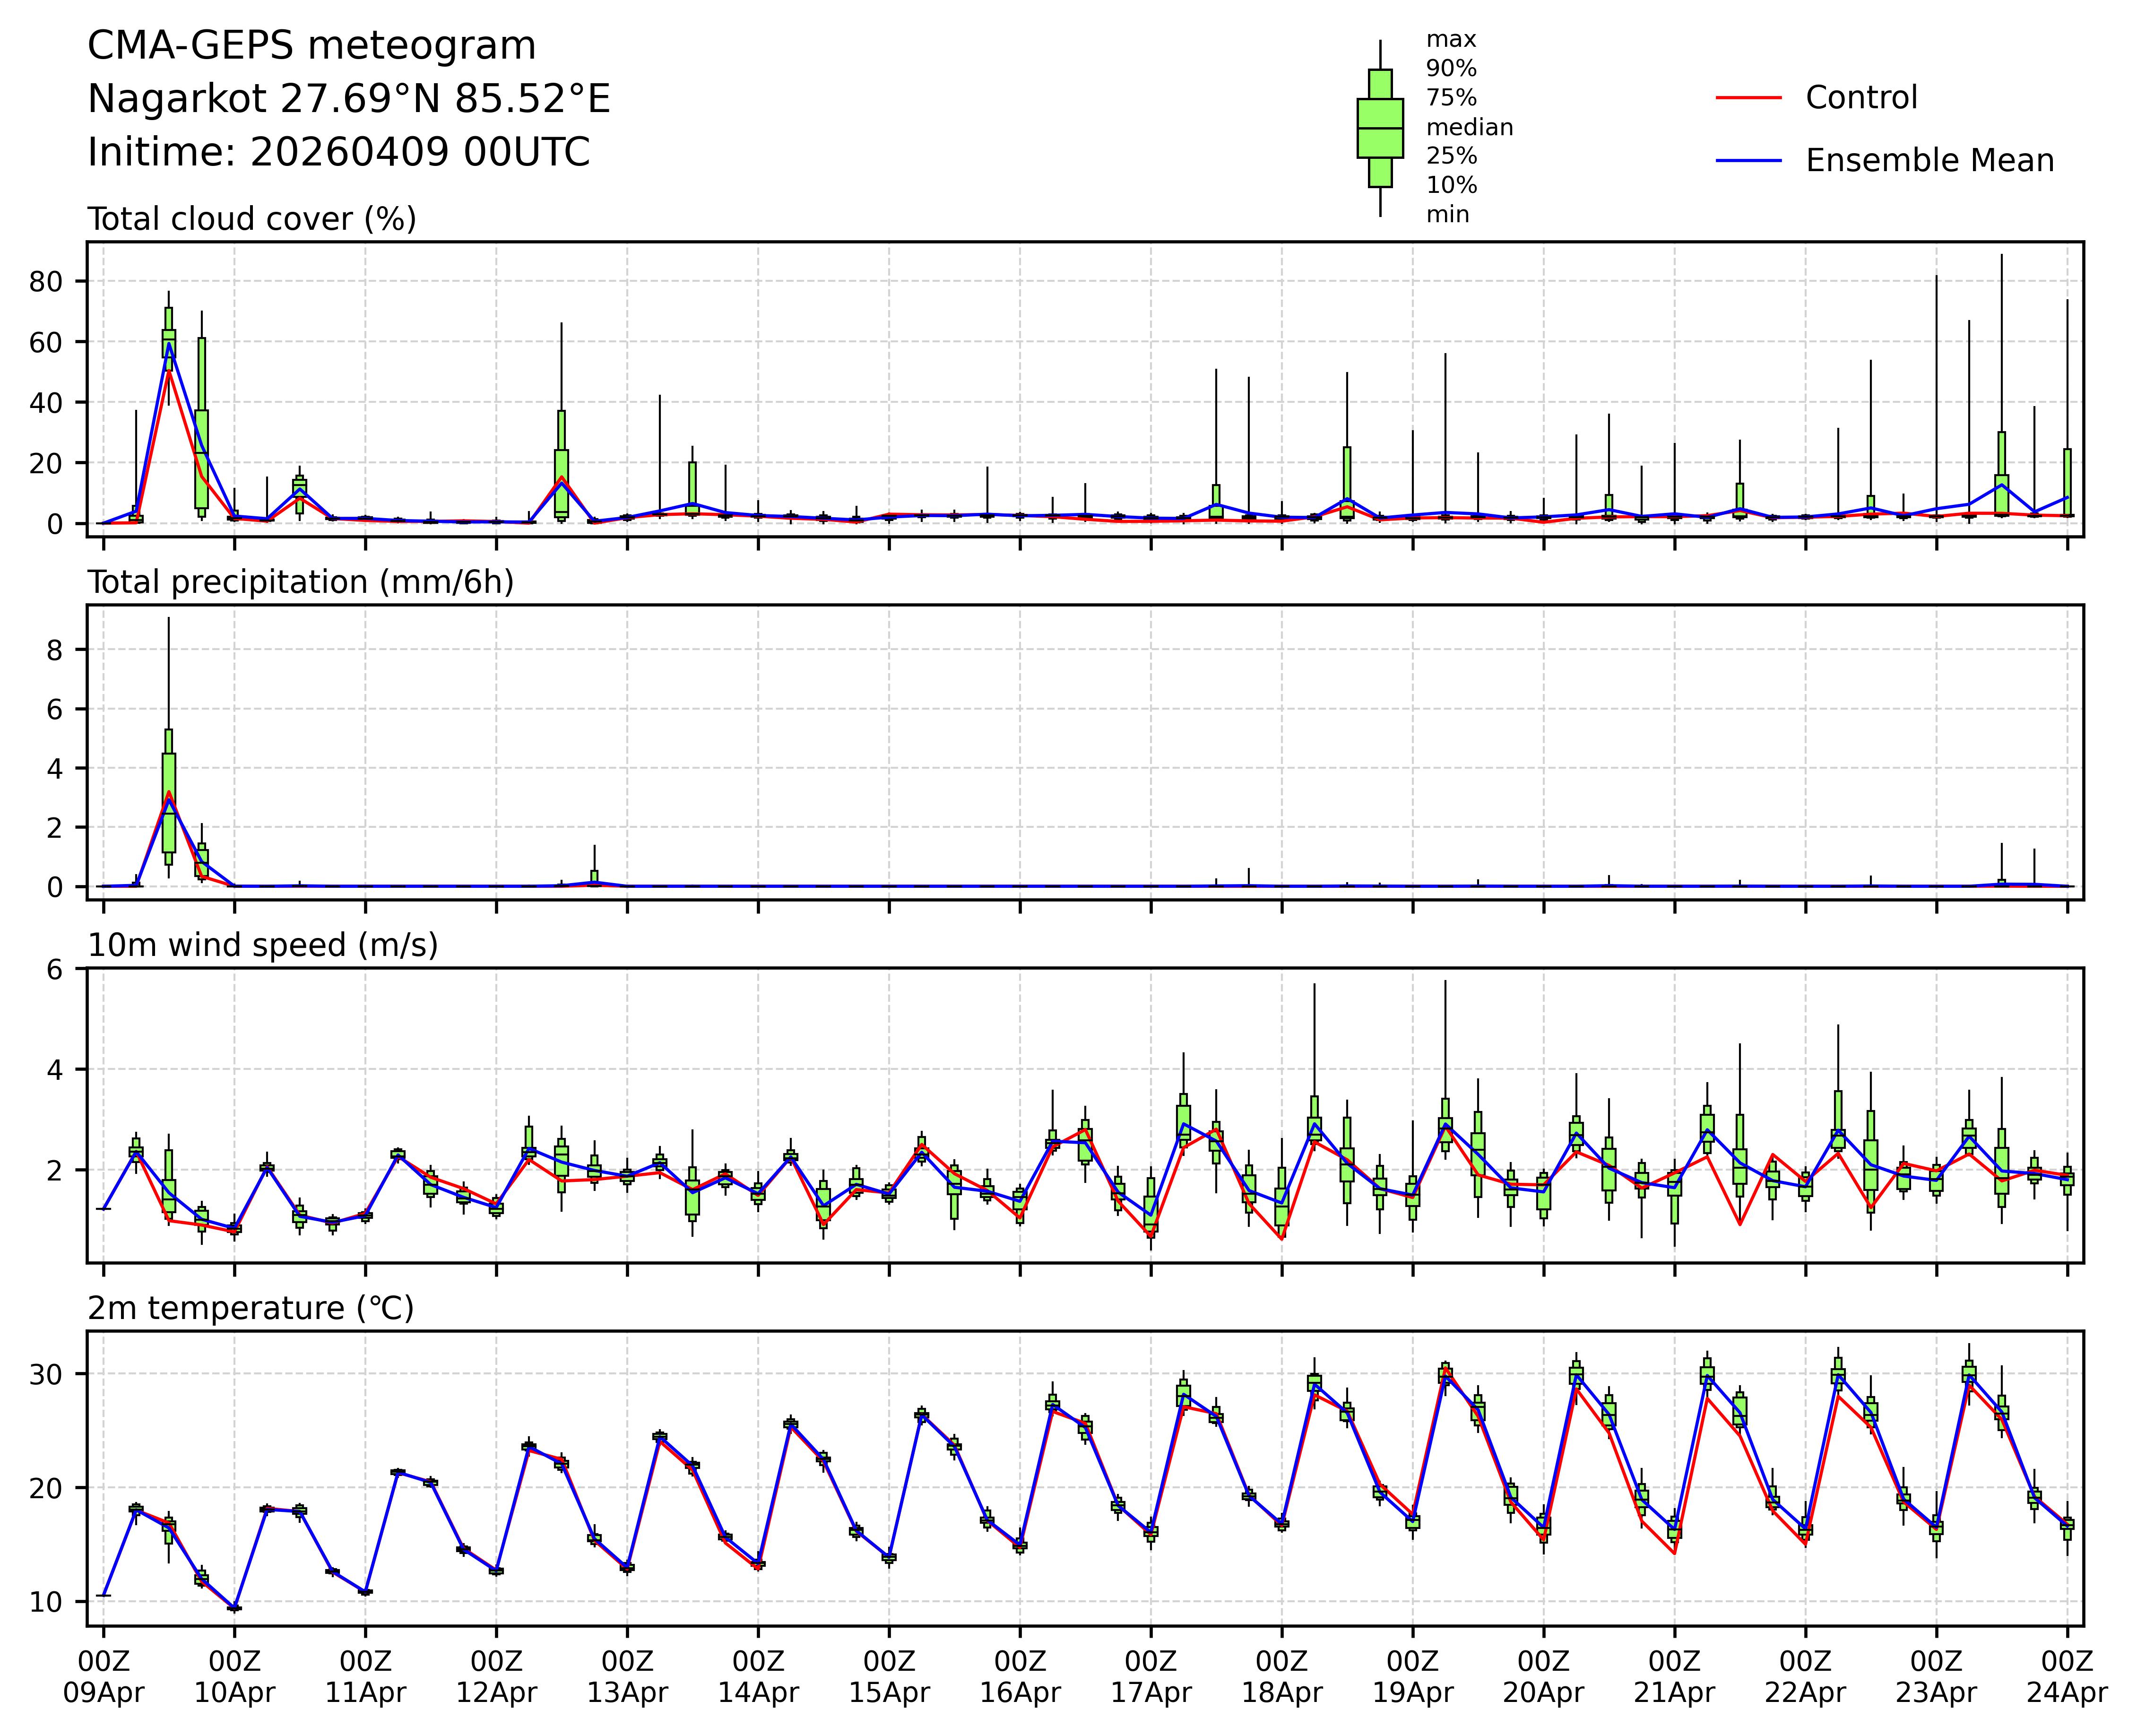Click the 00Z 17Apr axis label

(x=1151, y=1677)
